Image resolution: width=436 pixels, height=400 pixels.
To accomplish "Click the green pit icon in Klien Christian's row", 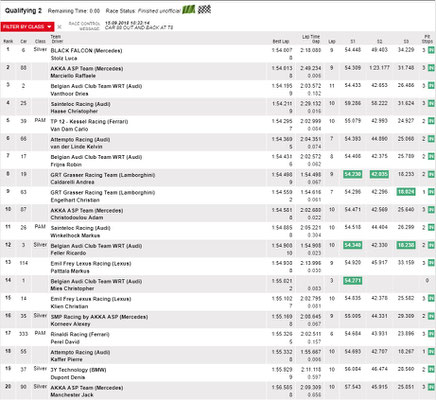I will (x=431, y=298).
